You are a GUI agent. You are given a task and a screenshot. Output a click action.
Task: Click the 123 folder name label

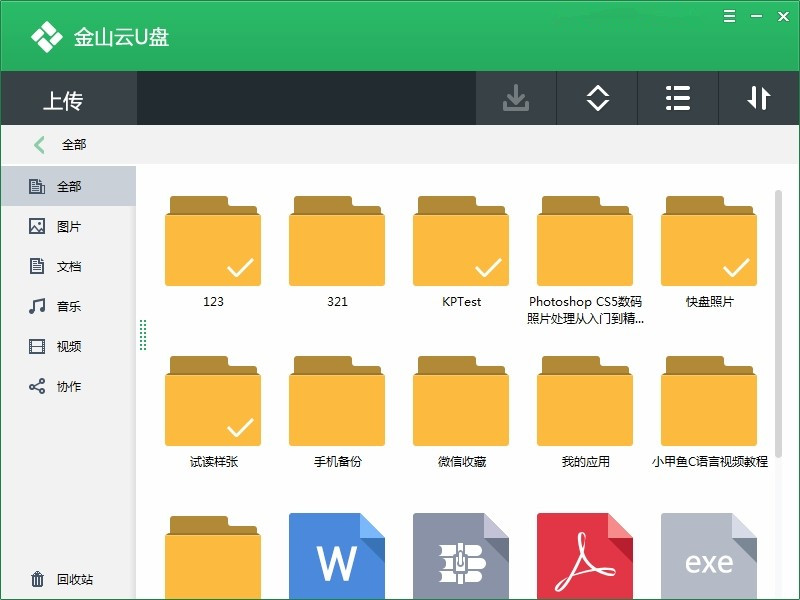[213, 302]
